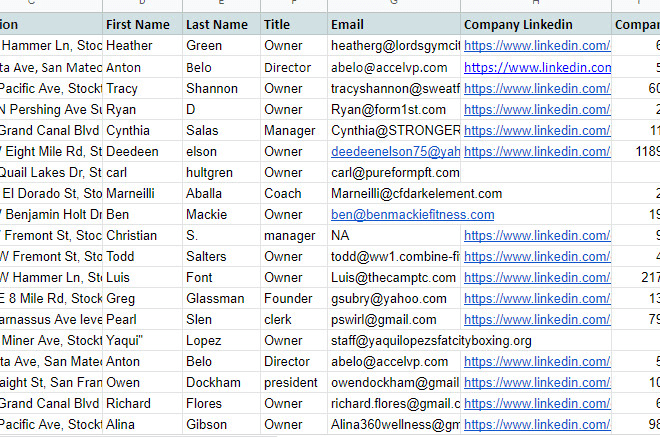Open LinkedIn link in Owen Dockham's row
The height and width of the screenshot is (437, 660).
(x=536, y=382)
